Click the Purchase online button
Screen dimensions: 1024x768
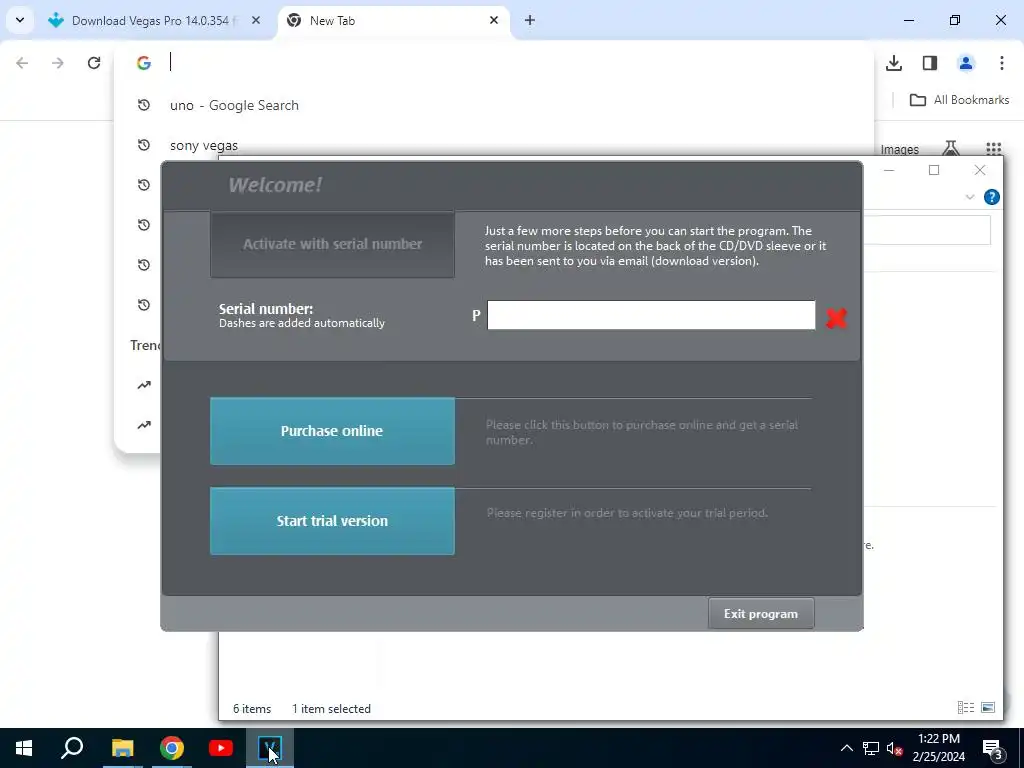[332, 431]
